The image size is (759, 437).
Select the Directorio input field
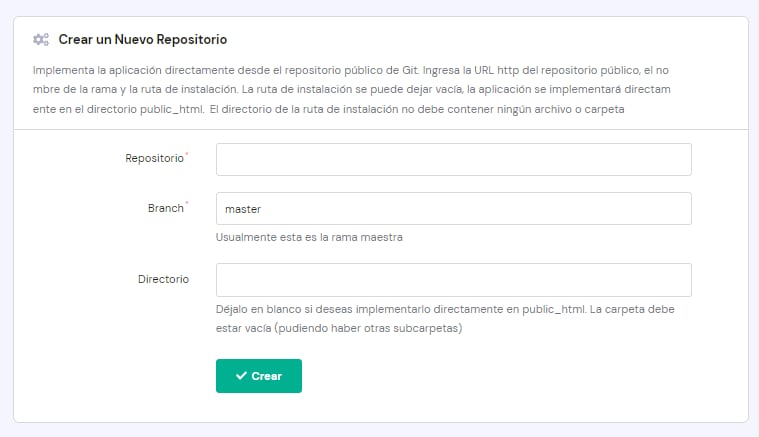point(454,280)
